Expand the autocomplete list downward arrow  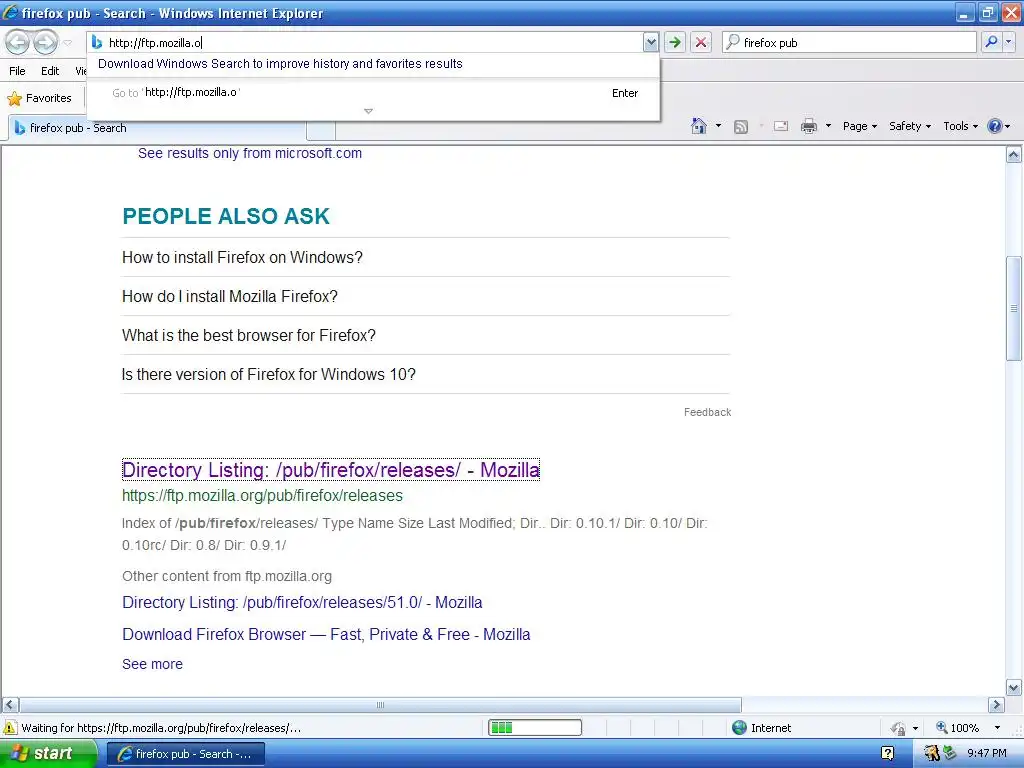(368, 111)
